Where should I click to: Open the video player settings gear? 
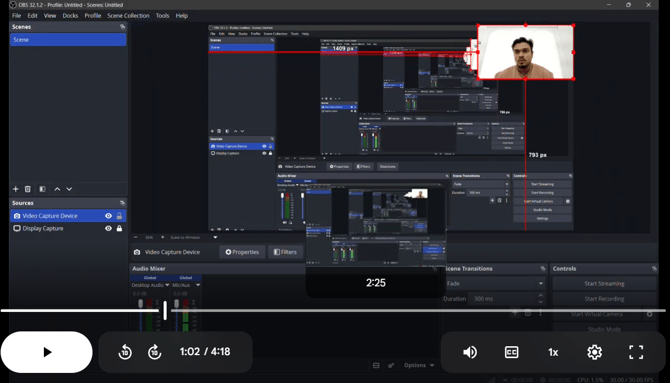click(x=594, y=352)
